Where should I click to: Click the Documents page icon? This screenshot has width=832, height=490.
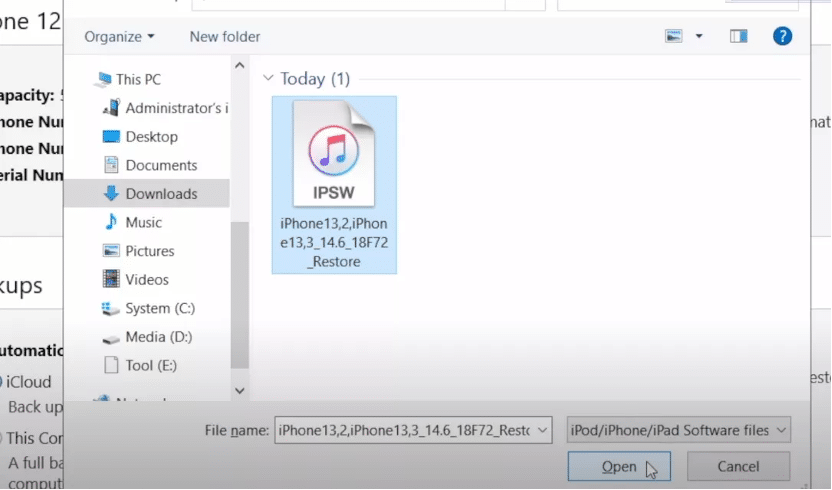click(x=111, y=165)
